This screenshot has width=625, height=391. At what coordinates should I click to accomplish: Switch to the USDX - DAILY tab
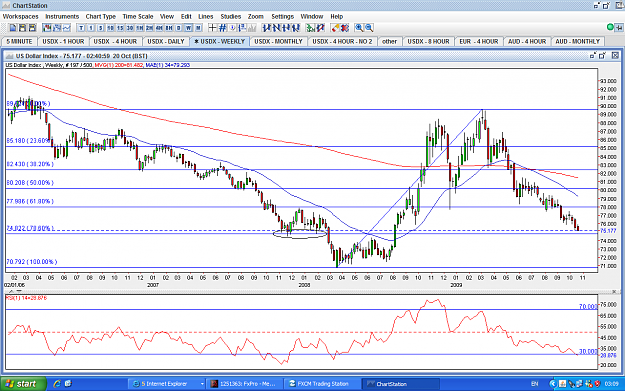[166, 41]
